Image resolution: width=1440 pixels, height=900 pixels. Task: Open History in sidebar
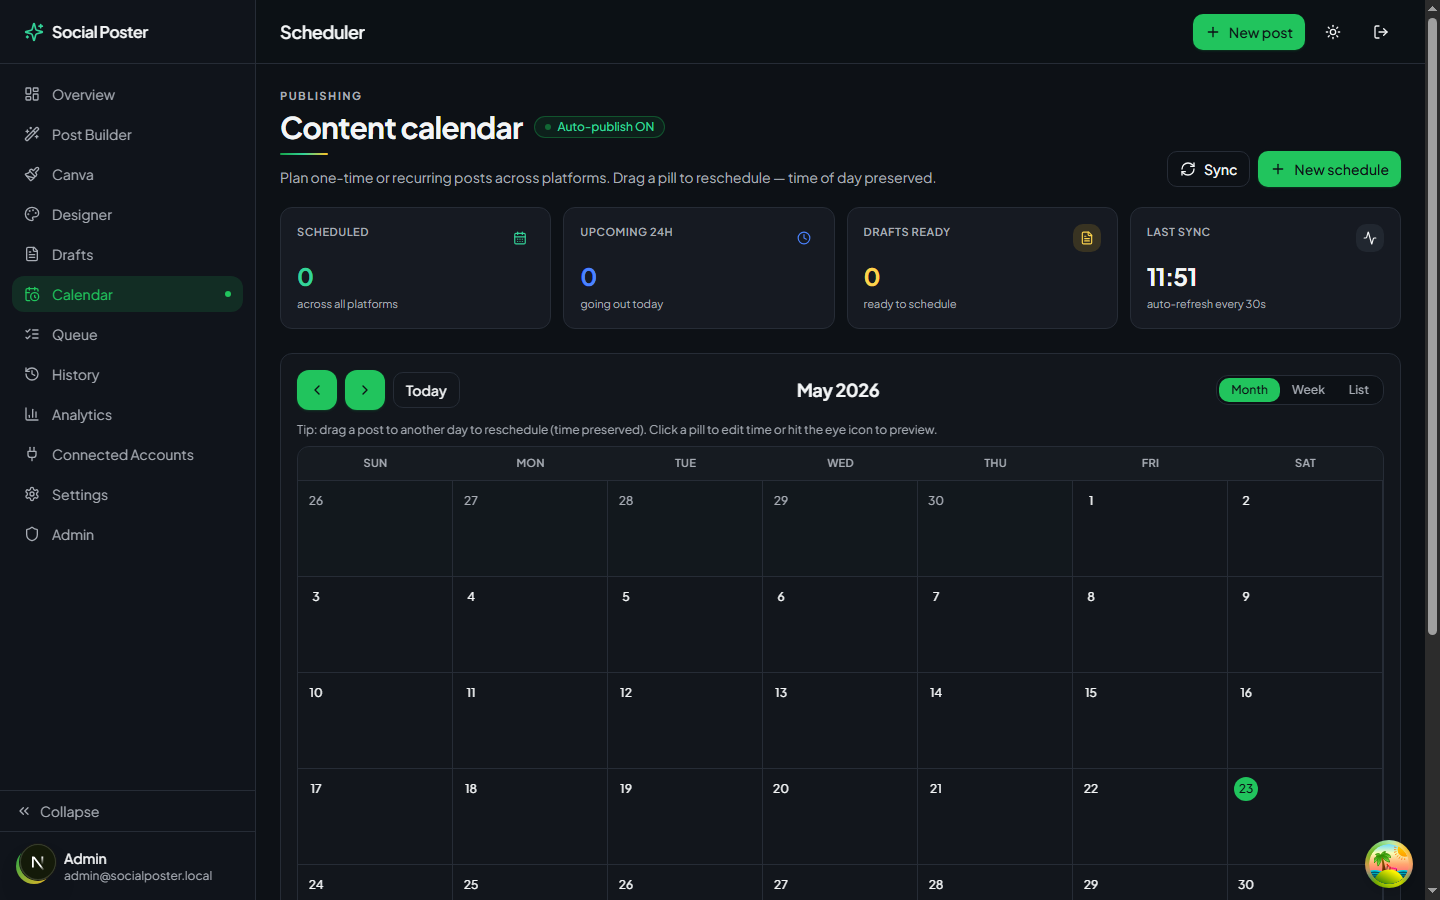(x=127, y=374)
